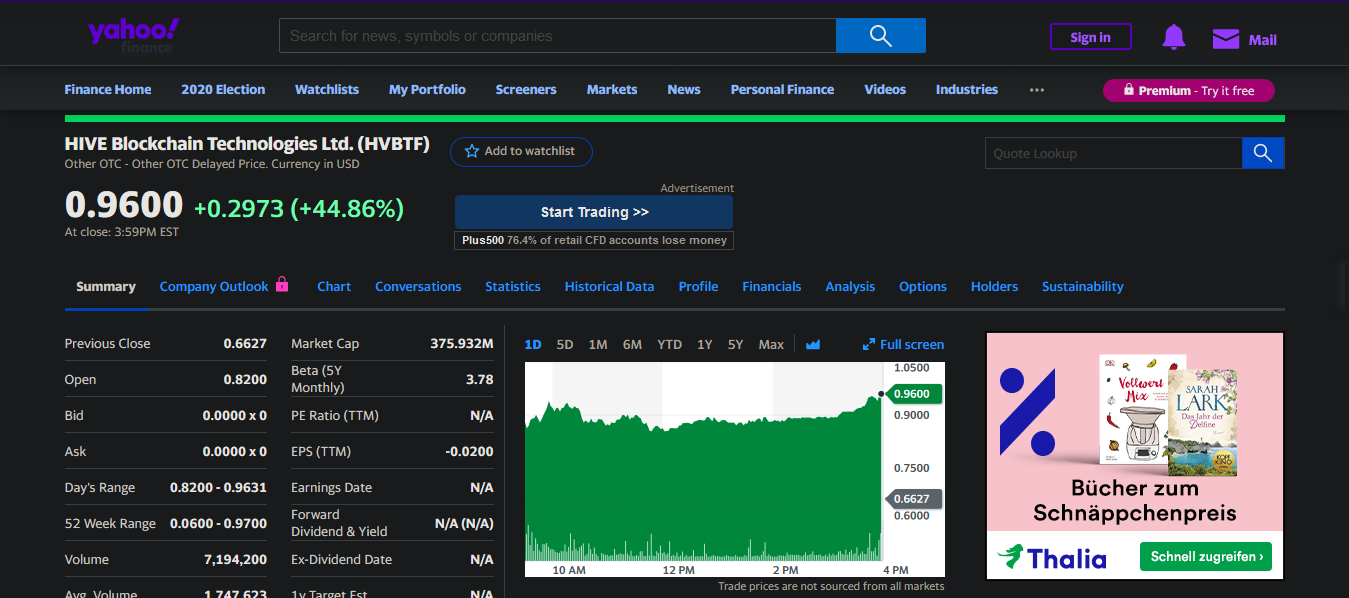Toggle Add to watchlist star

tap(472, 151)
